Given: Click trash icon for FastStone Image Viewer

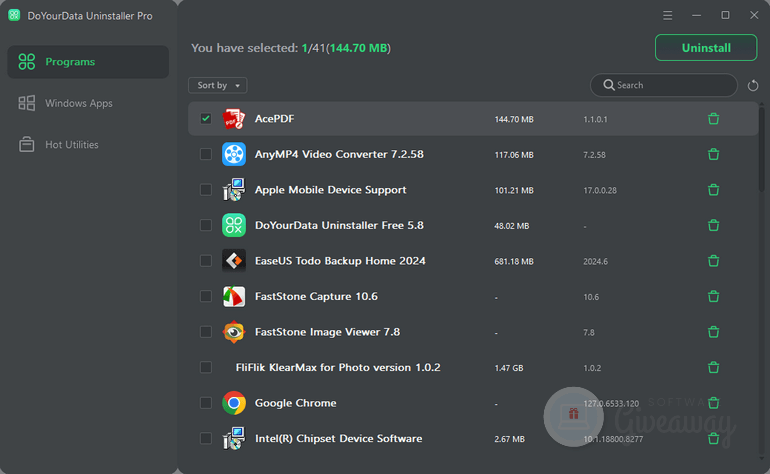Looking at the screenshot, I should pyautogui.click(x=714, y=332).
